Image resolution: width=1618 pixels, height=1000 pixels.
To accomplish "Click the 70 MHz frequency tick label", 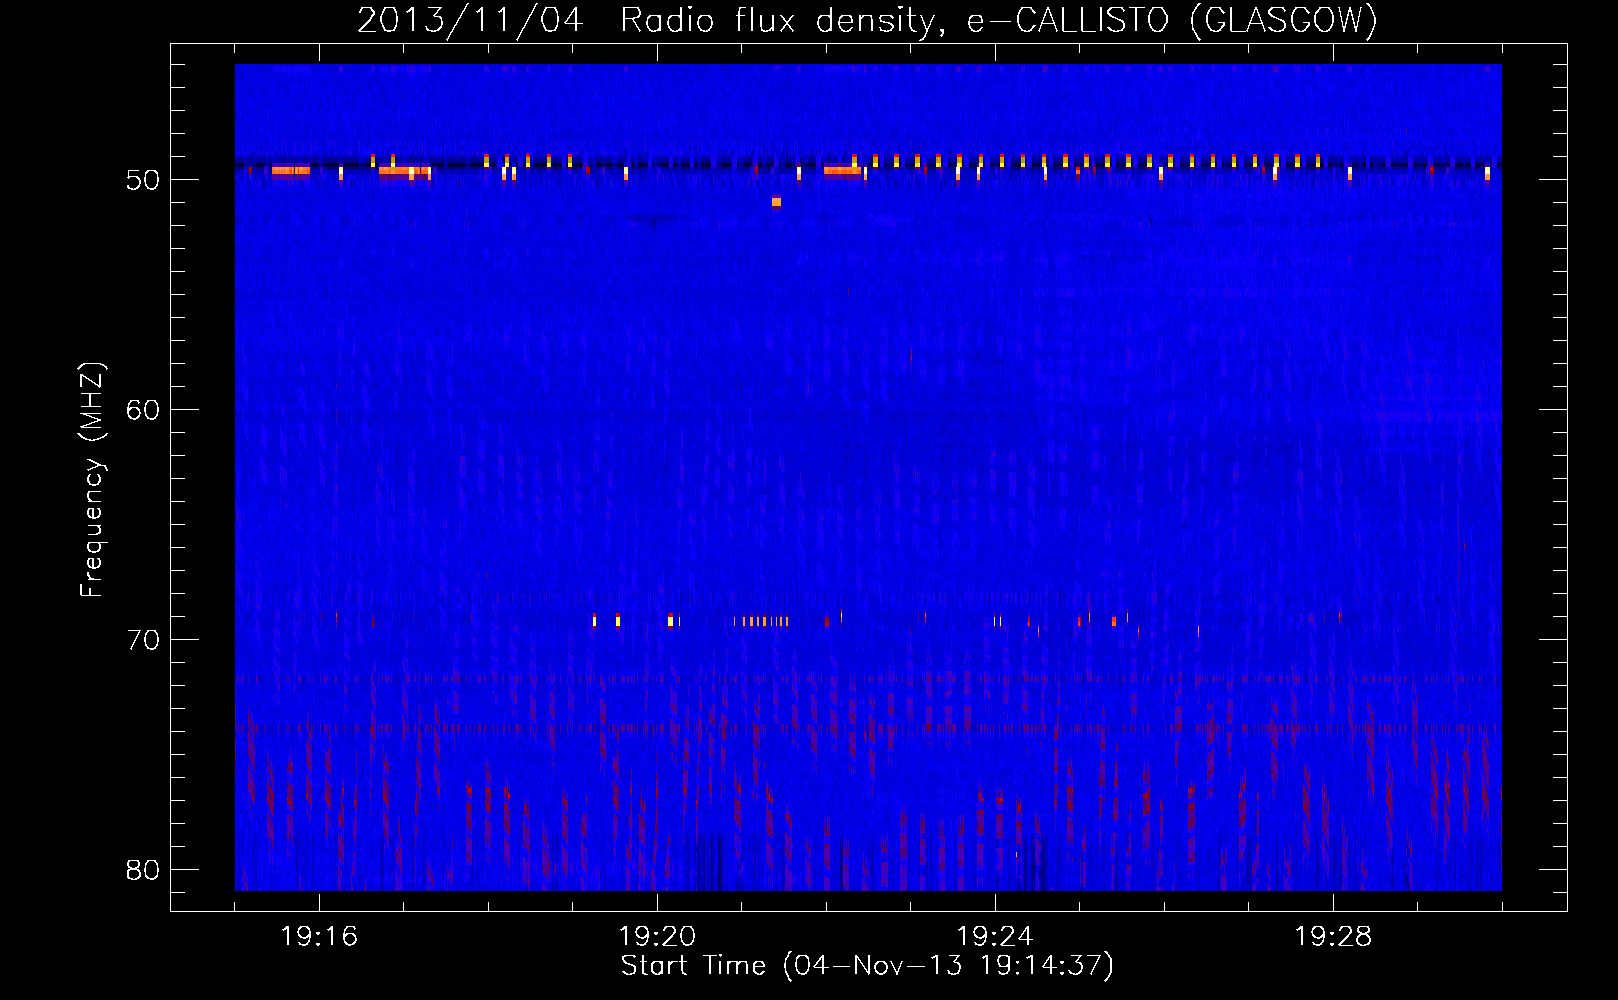I will point(143,640).
